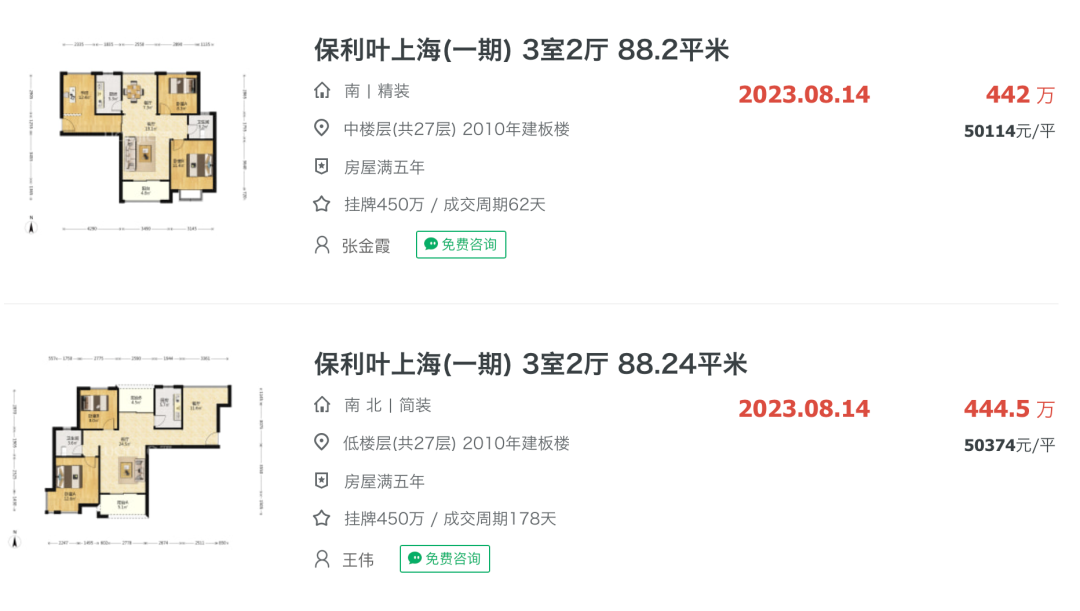1080x611 pixels.
Task: Click the 444.5 万 sold price
Action: click(x=1009, y=408)
